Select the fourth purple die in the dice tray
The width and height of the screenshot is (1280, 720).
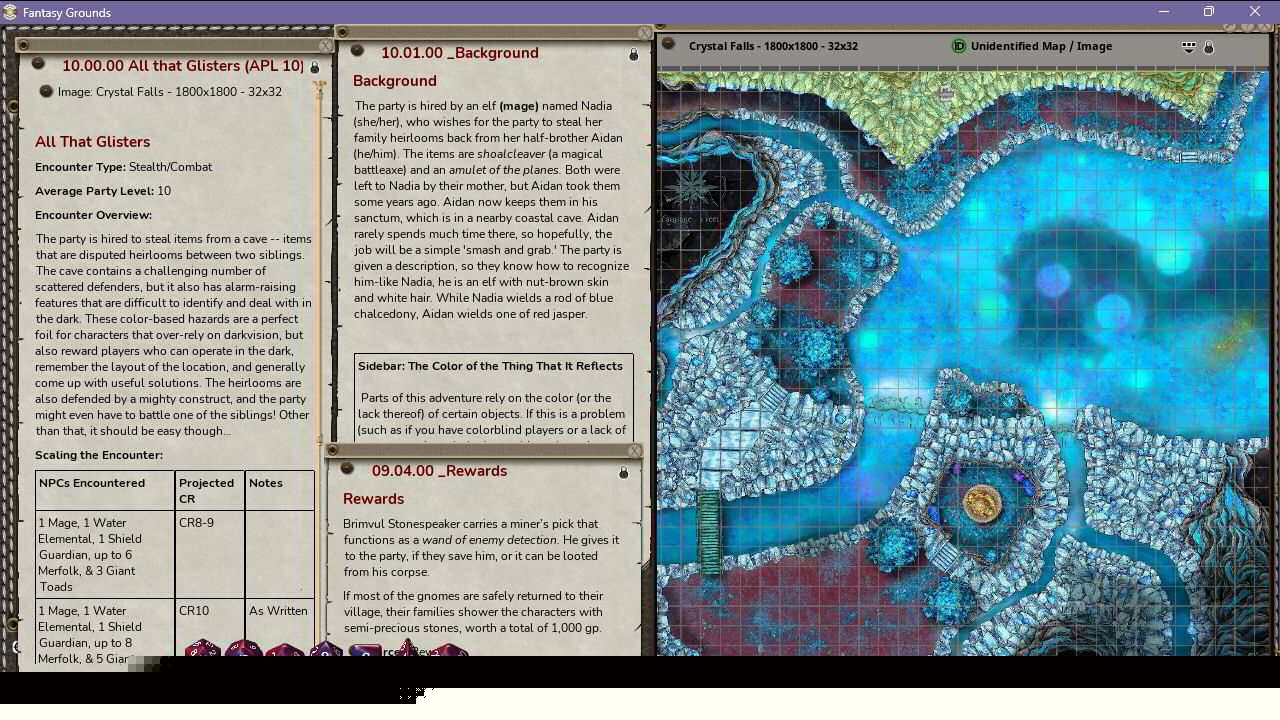(x=325, y=651)
